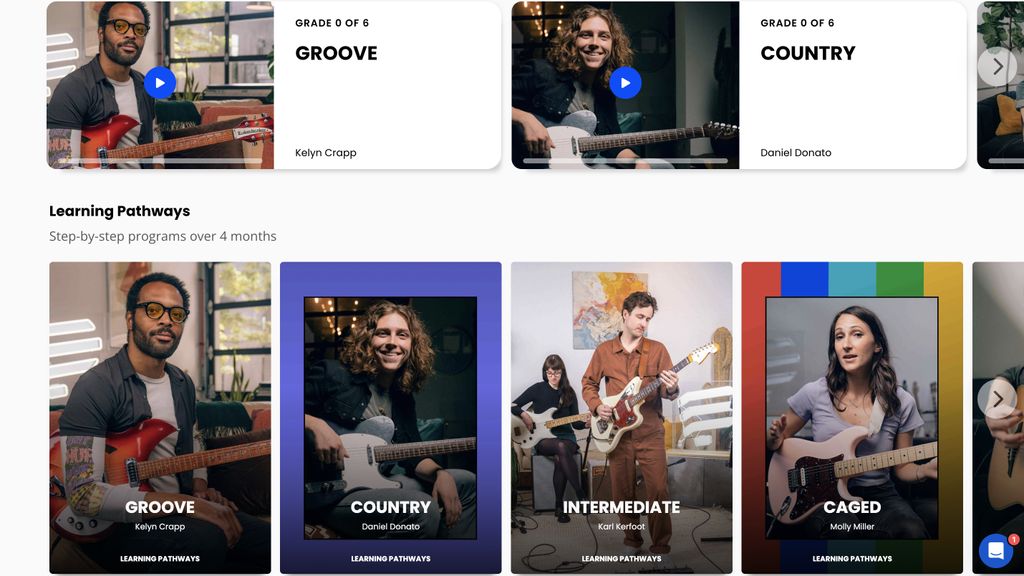Open CAGED pathway by Molly Miller
The height and width of the screenshot is (576, 1024).
pos(852,418)
